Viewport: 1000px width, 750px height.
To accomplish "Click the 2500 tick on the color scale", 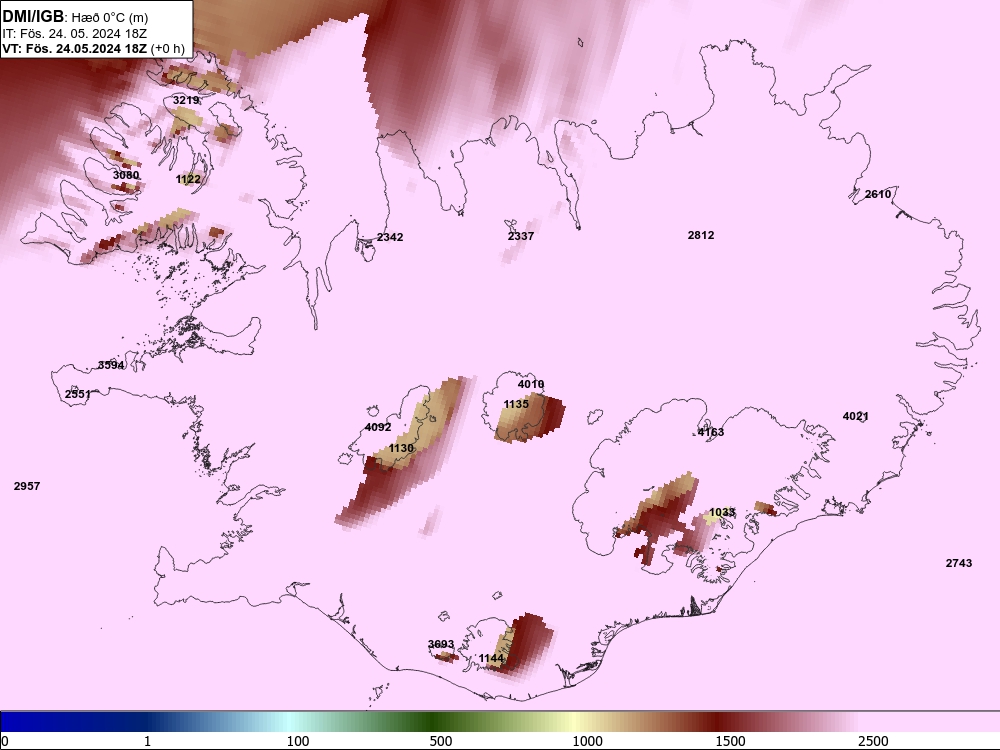I will pos(873,741).
